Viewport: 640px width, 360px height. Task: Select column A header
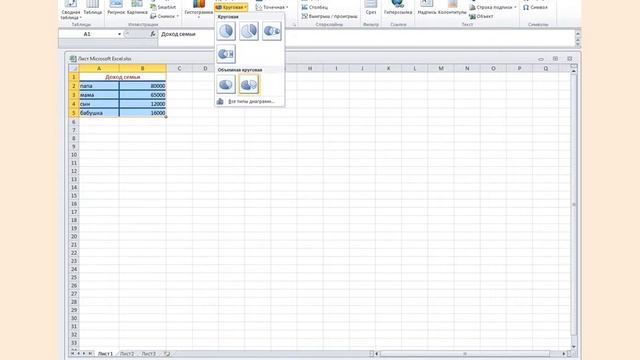click(x=99, y=68)
